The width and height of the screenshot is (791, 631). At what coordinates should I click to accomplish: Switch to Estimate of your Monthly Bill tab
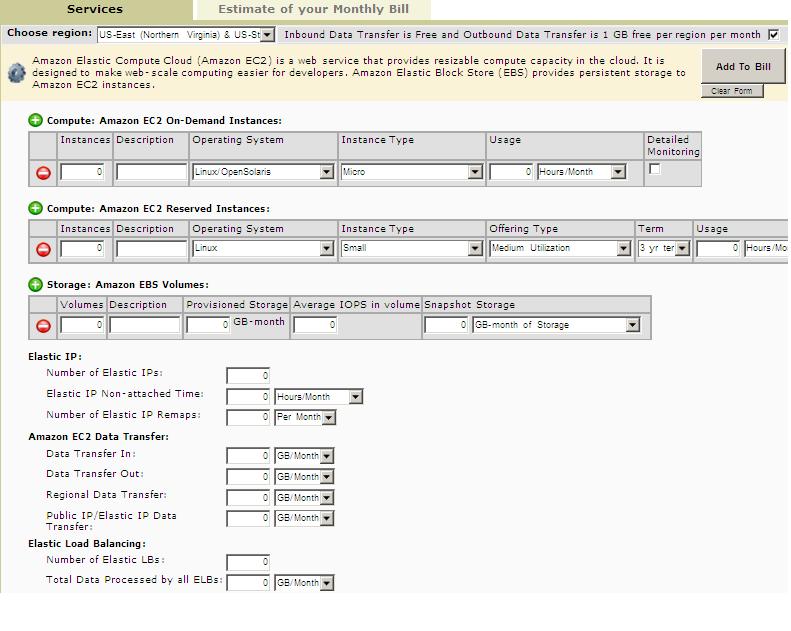[313, 9]
